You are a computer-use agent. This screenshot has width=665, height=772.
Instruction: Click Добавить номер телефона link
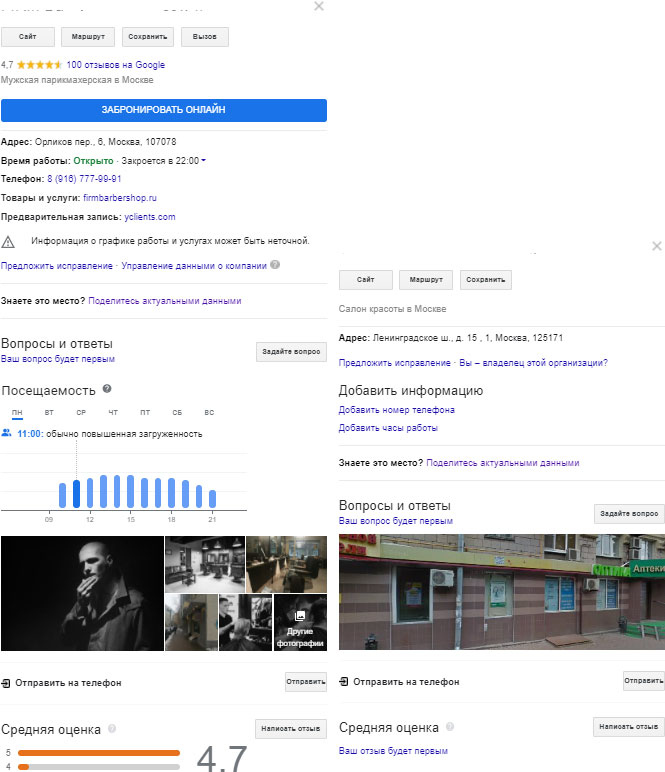coord(397,410)
